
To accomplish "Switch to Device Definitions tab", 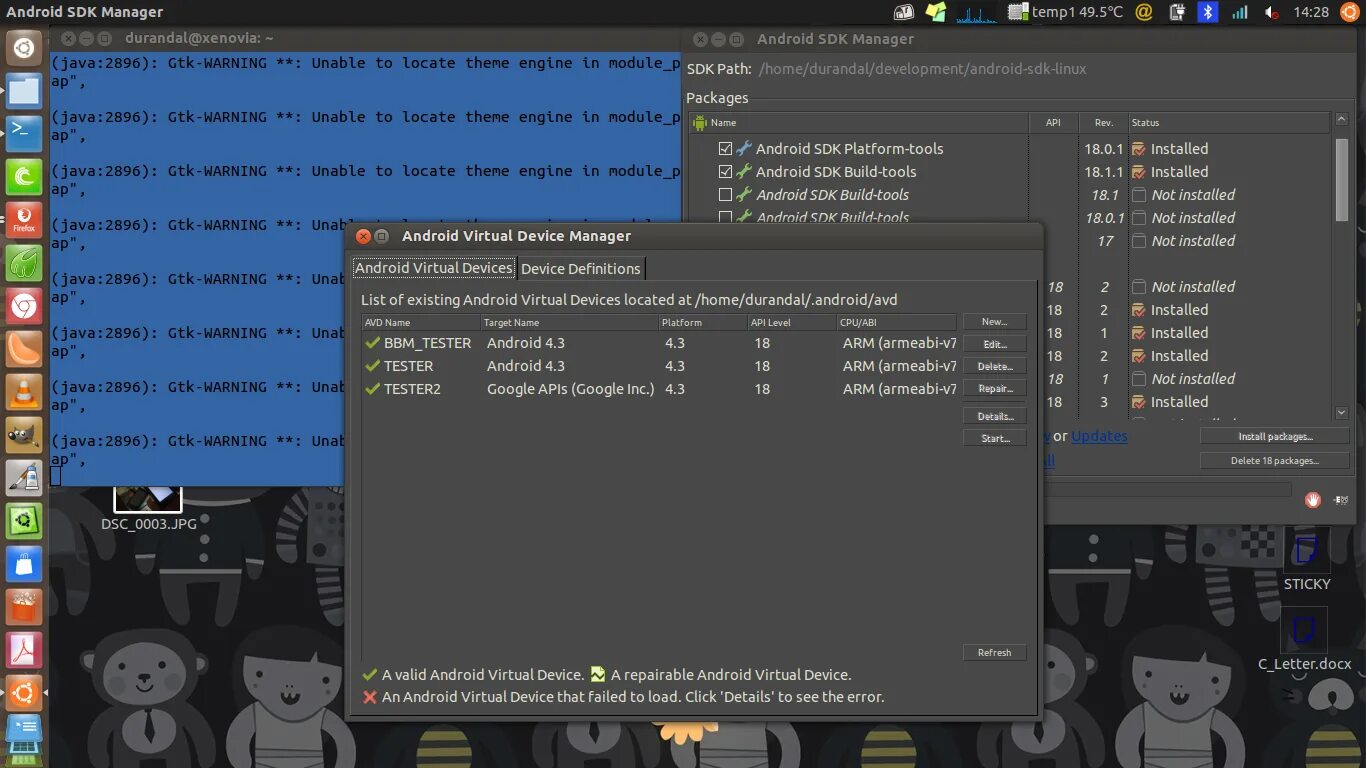I will point(580,269).
